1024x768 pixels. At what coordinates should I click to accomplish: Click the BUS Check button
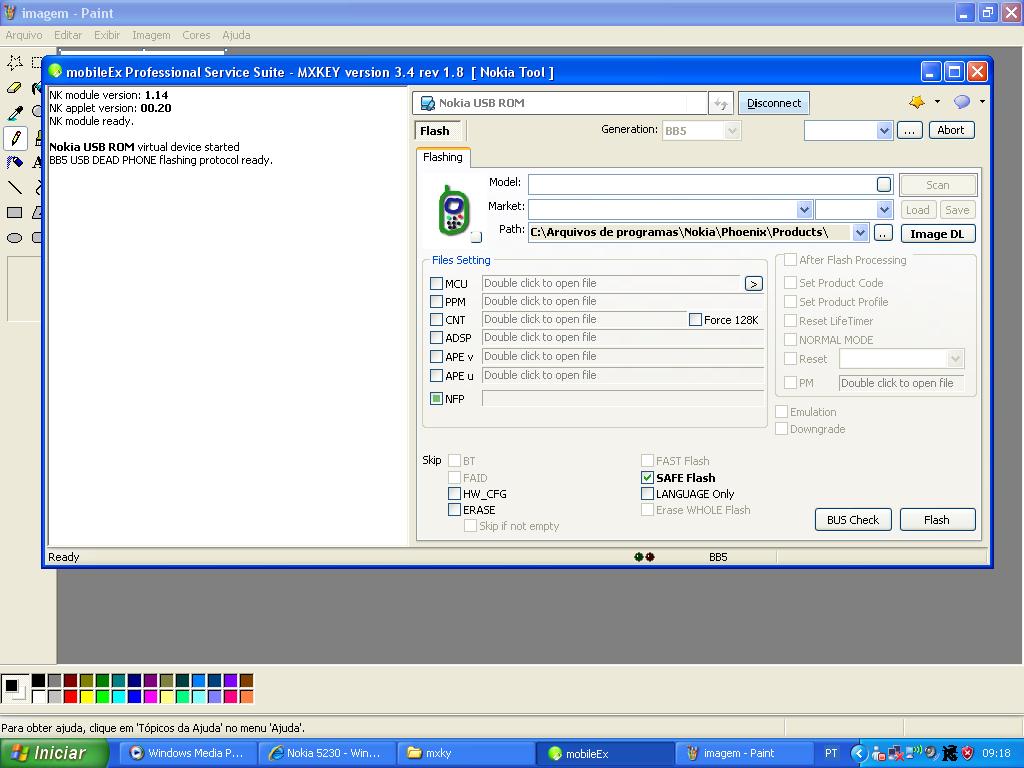[853, 520]
